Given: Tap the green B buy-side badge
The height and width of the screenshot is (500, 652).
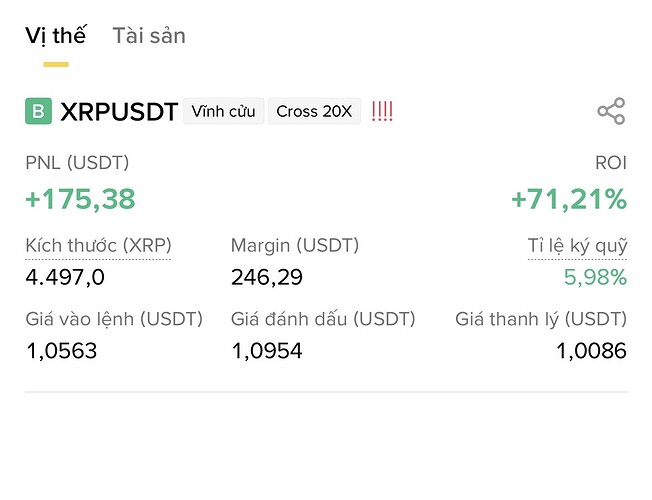Looking at the screenshot, I should tap(39, 111).
